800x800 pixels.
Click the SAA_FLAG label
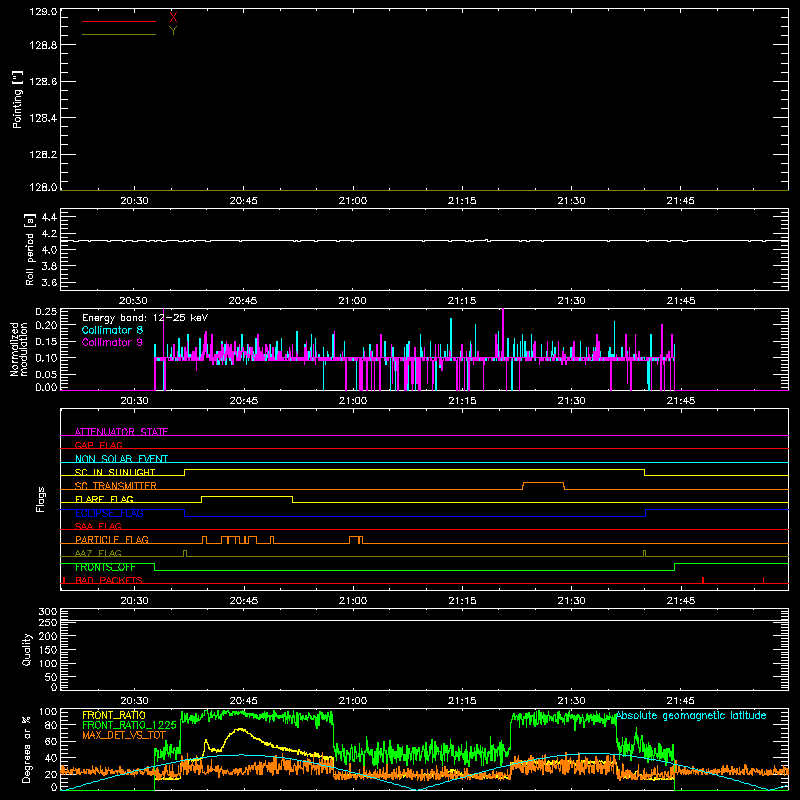98,526
